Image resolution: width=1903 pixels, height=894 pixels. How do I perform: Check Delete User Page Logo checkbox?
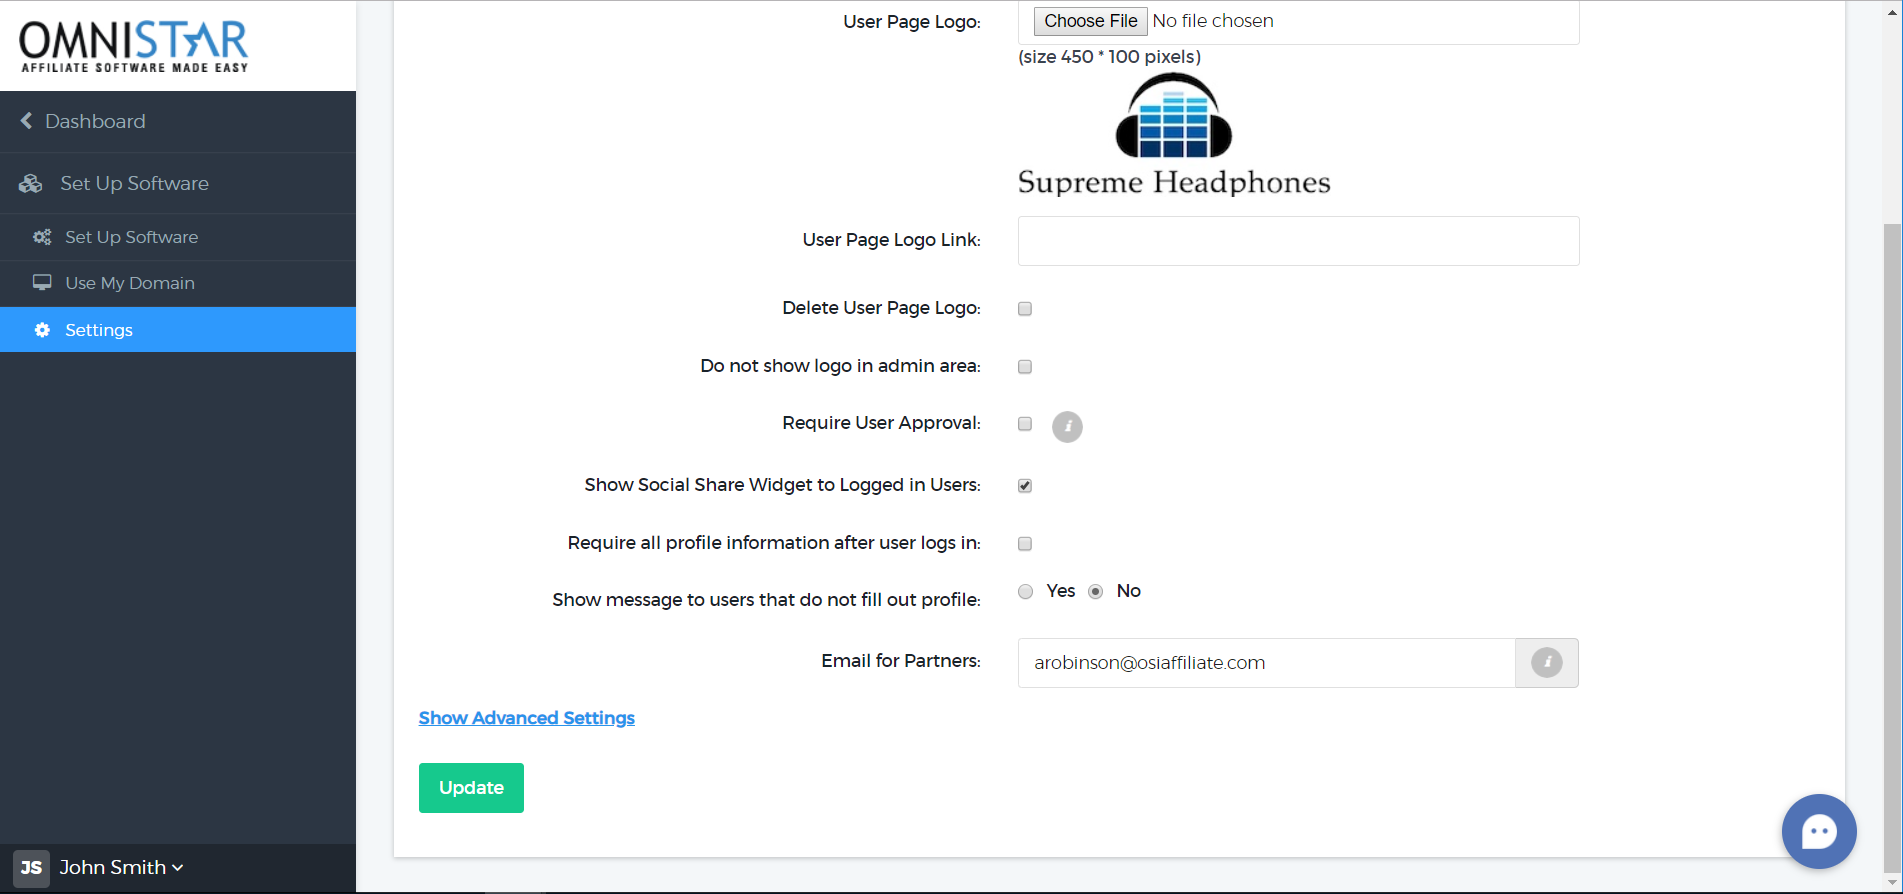1025,309
